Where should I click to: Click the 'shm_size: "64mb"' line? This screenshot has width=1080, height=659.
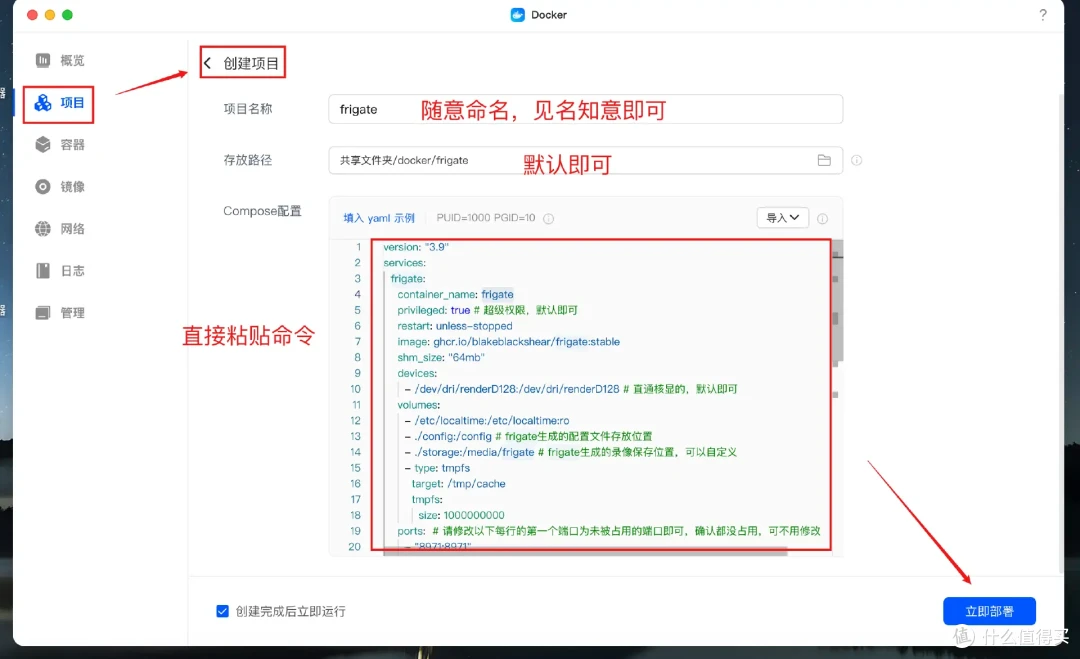click(x=441, y=358)
